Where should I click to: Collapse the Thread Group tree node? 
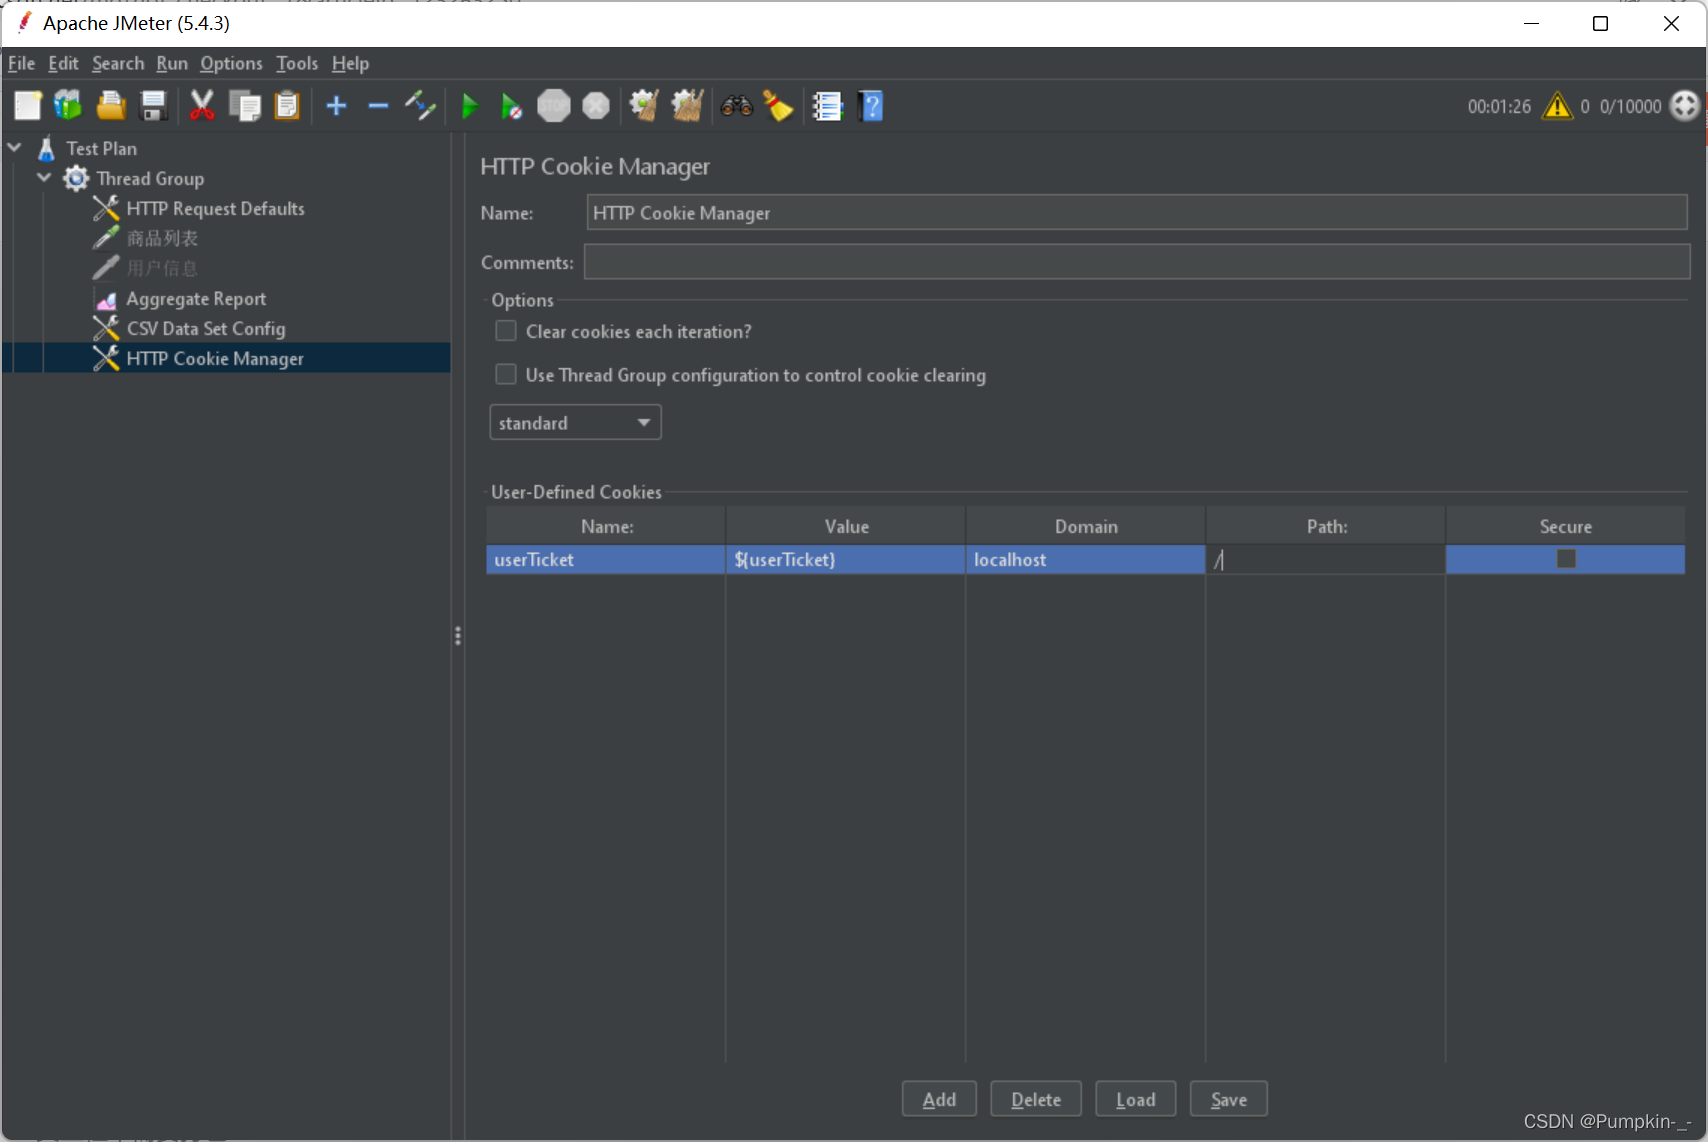point(44,178)
